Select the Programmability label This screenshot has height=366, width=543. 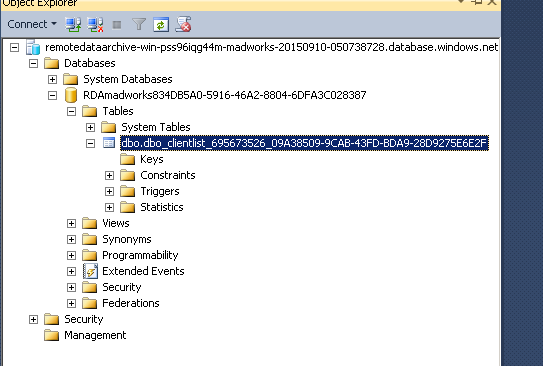coord(140,255)
